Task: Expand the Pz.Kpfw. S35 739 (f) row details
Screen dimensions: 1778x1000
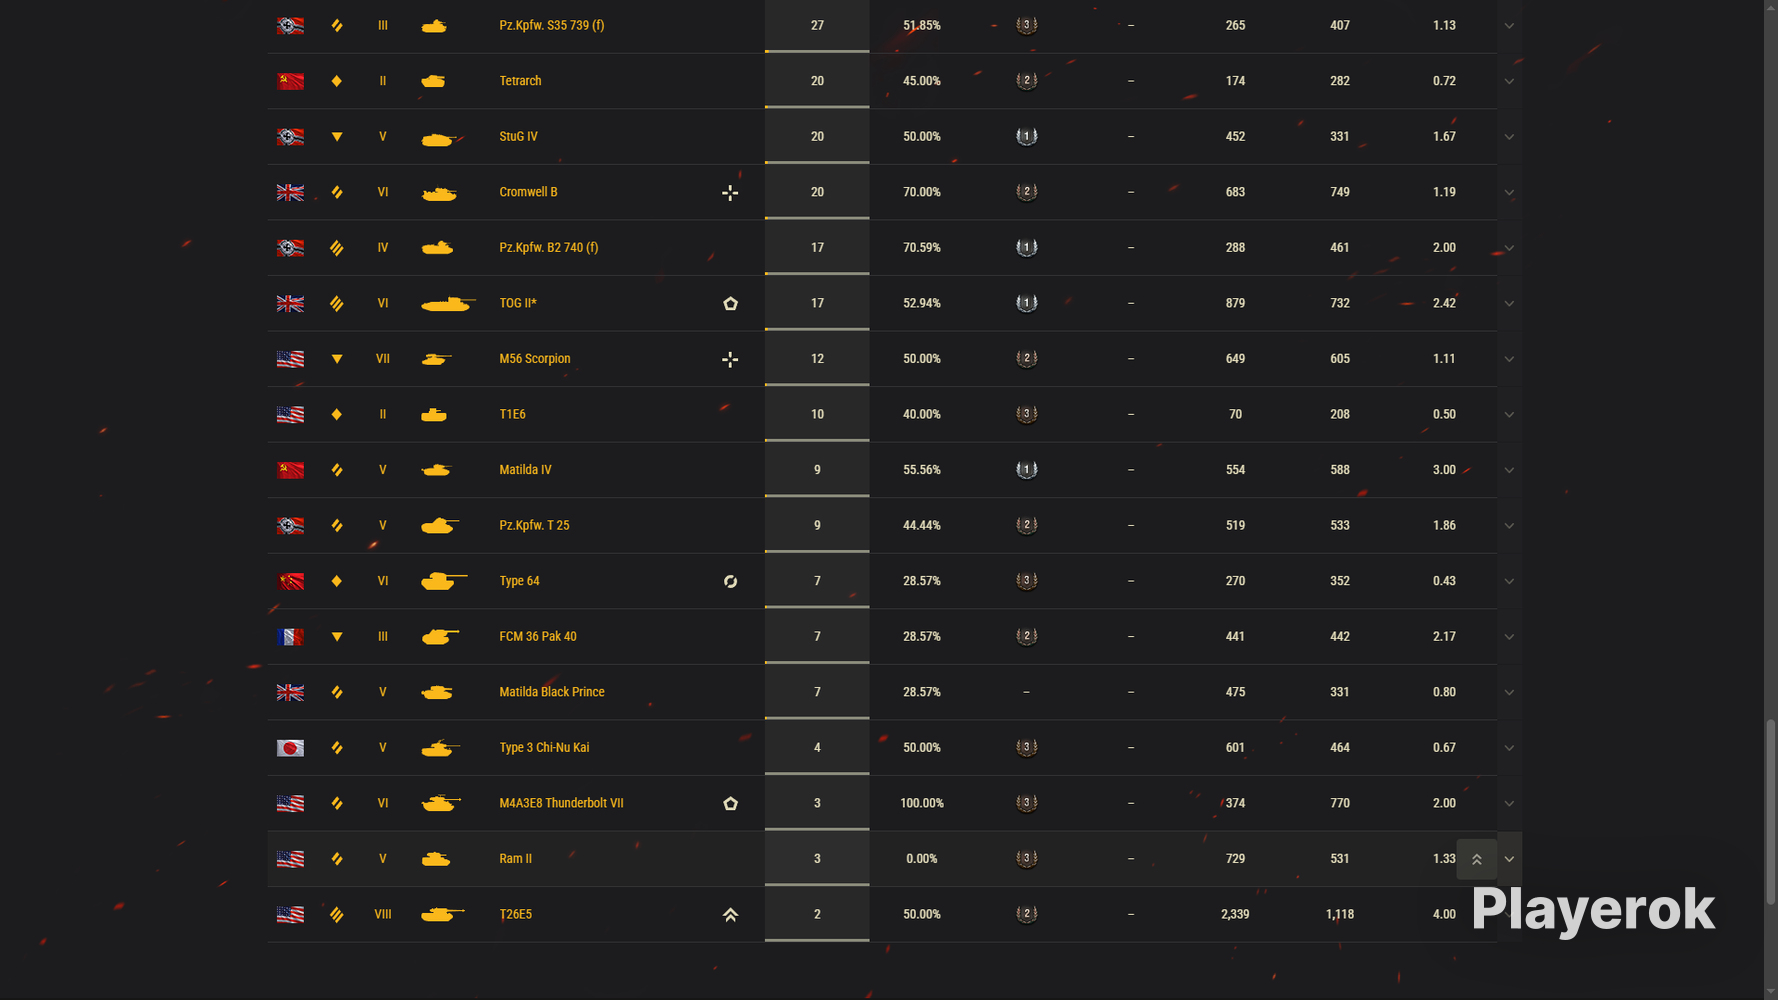Action: click(x=1509, y=26)
